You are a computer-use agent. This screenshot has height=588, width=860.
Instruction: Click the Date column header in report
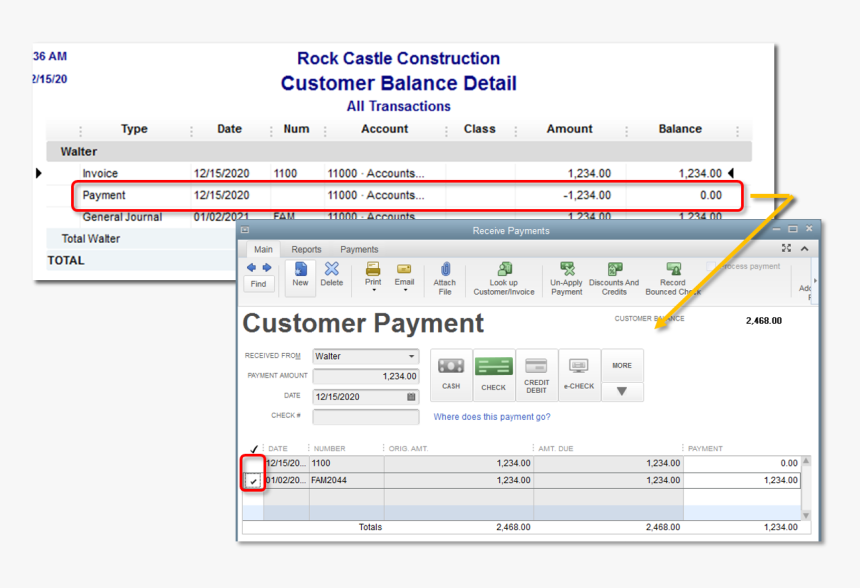229,129
